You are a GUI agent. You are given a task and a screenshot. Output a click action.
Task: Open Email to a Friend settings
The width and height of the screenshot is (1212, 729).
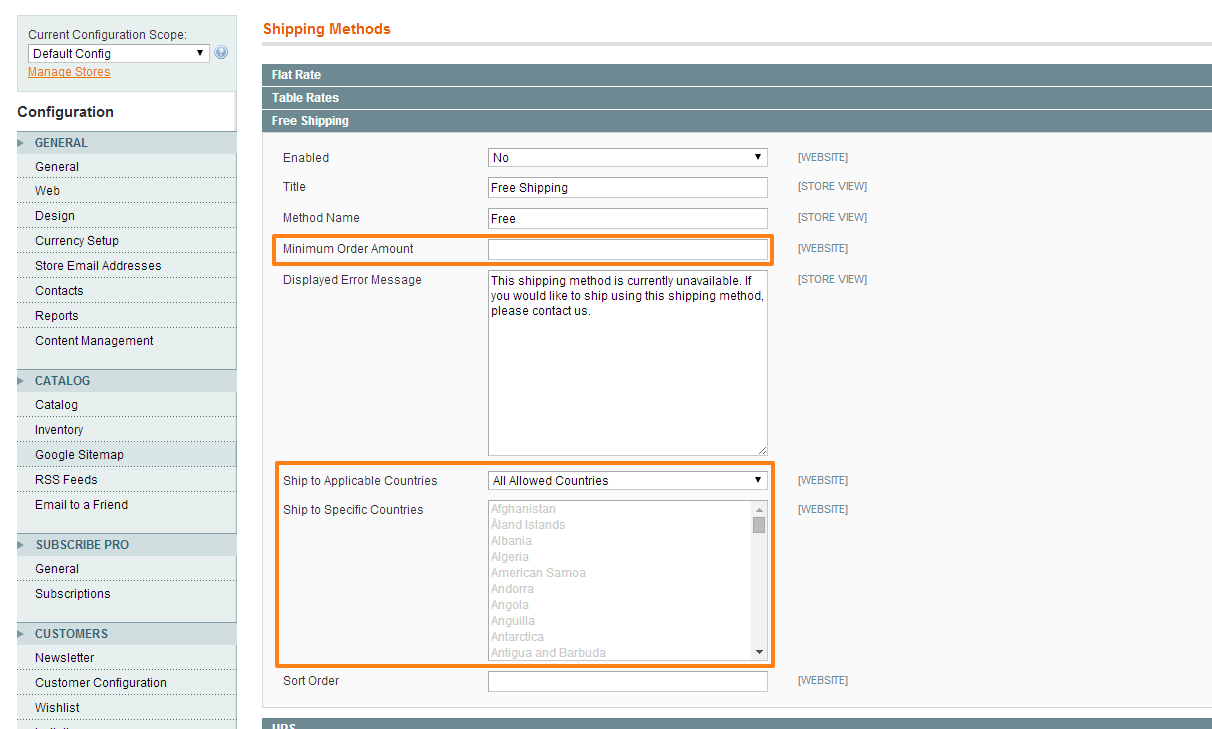pos(81,505)
